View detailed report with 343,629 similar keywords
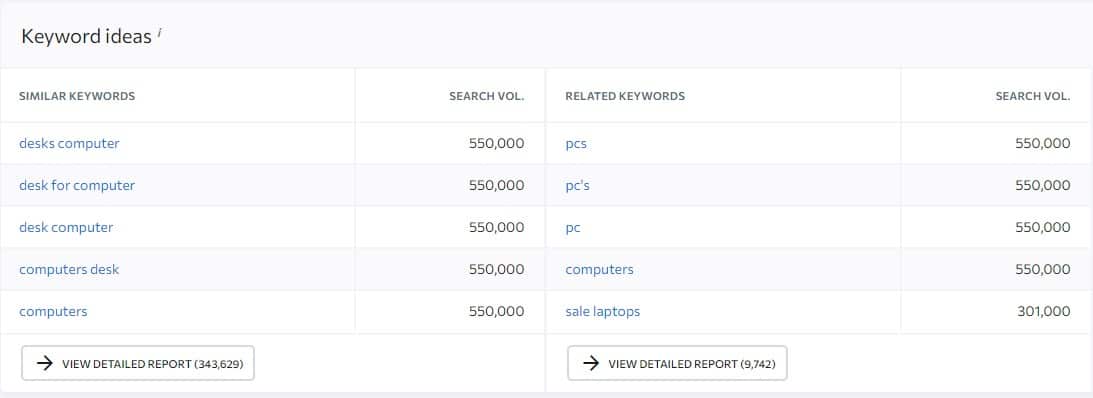The image size is (1093, 398). pyautogui.click(x=138, y=363)
